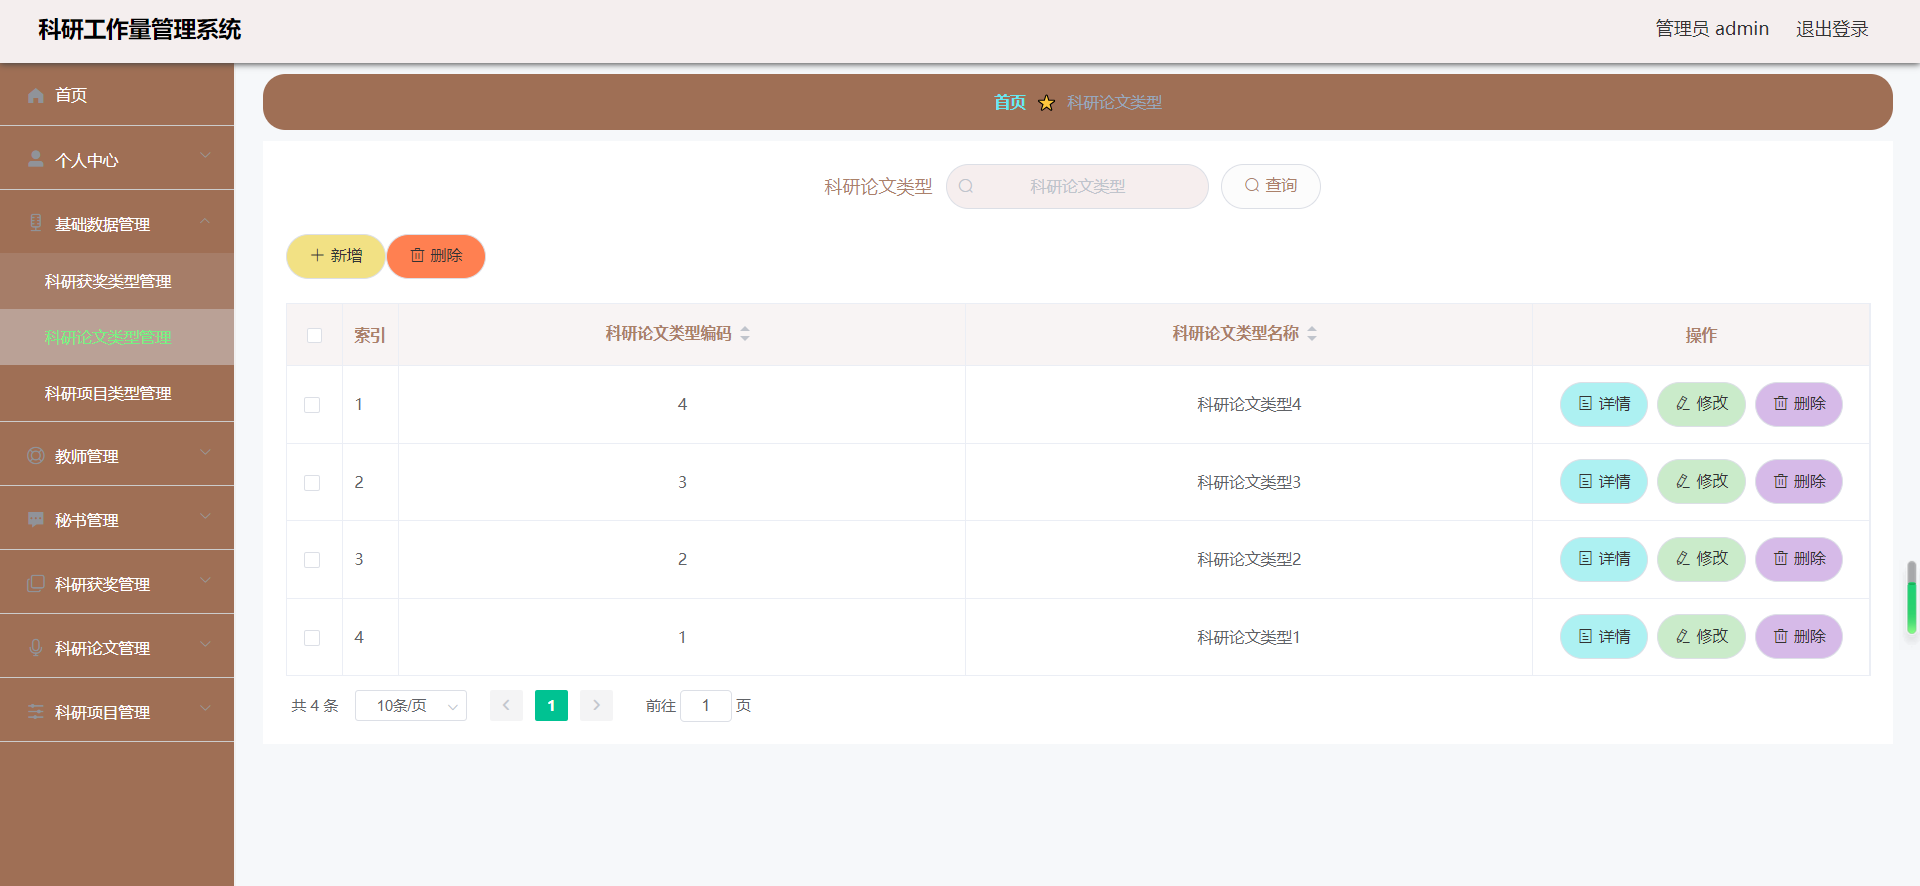Screen dimensions: 1920x886
Task: Click 管理员 admin user label
Action: tap(1712, 29)
